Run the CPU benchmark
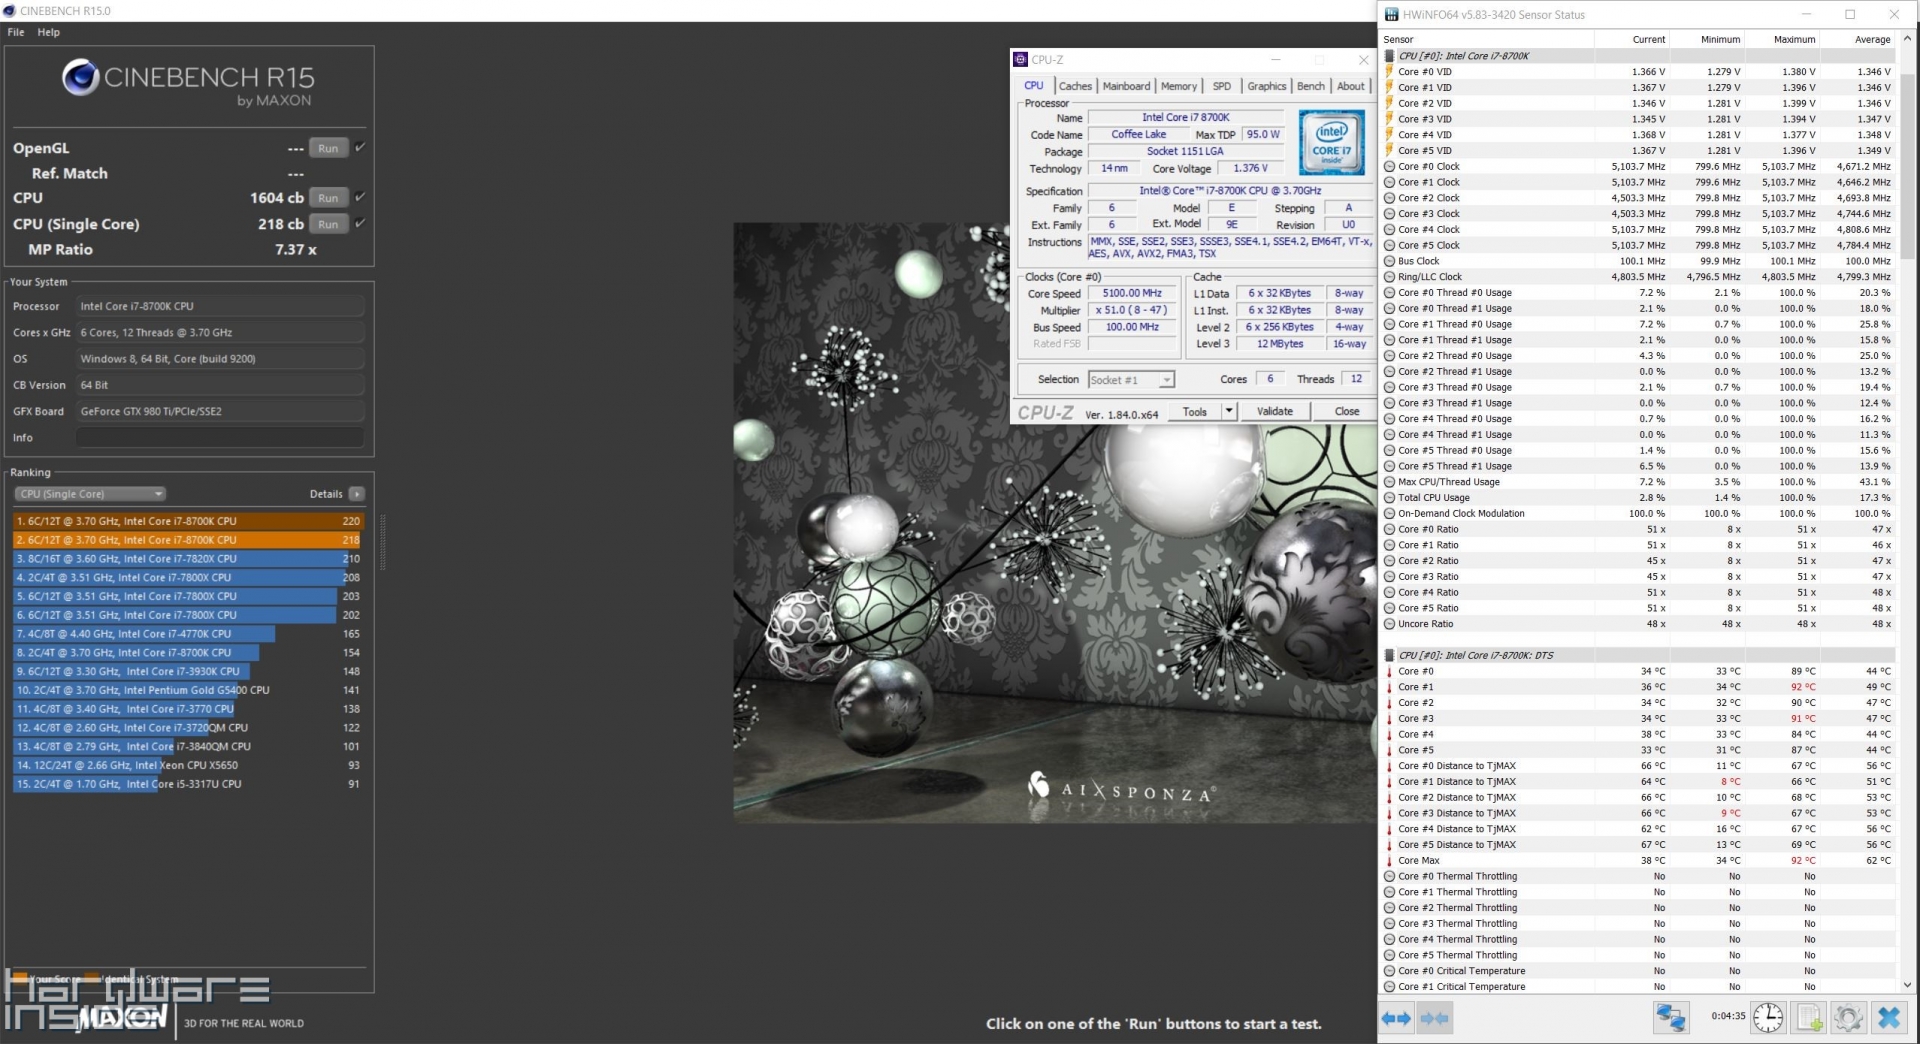 [x=329, y=198]
